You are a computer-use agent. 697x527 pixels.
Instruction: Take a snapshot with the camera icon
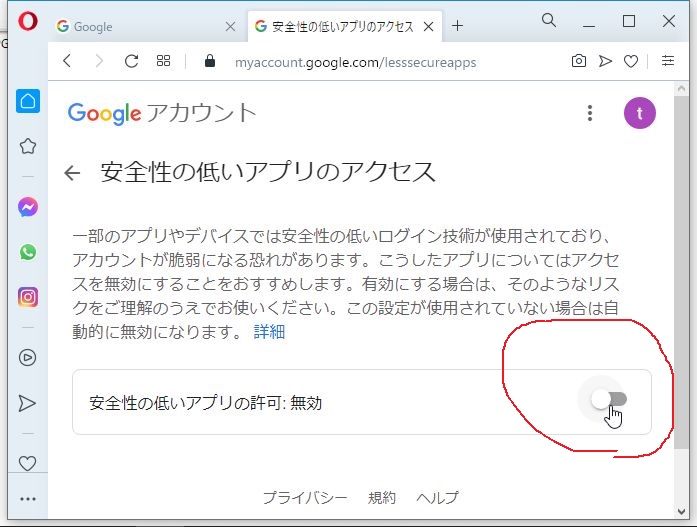579,61
